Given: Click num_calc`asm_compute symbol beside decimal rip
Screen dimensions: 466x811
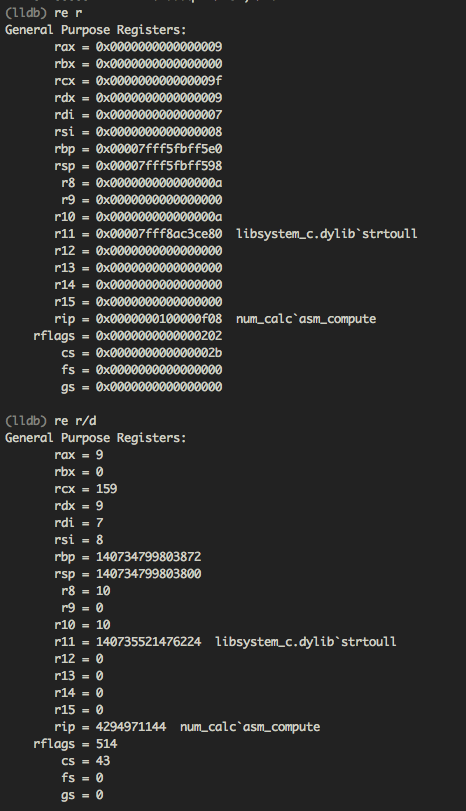Looking at the screenshot, I should tap(250, 727).
